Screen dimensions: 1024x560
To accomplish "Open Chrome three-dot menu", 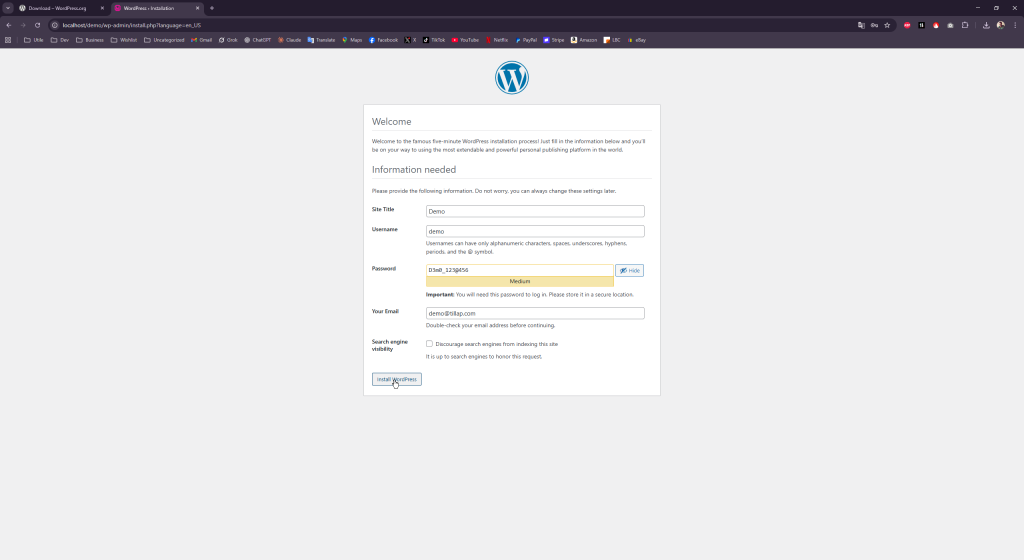I will (x=1014, y=25).
